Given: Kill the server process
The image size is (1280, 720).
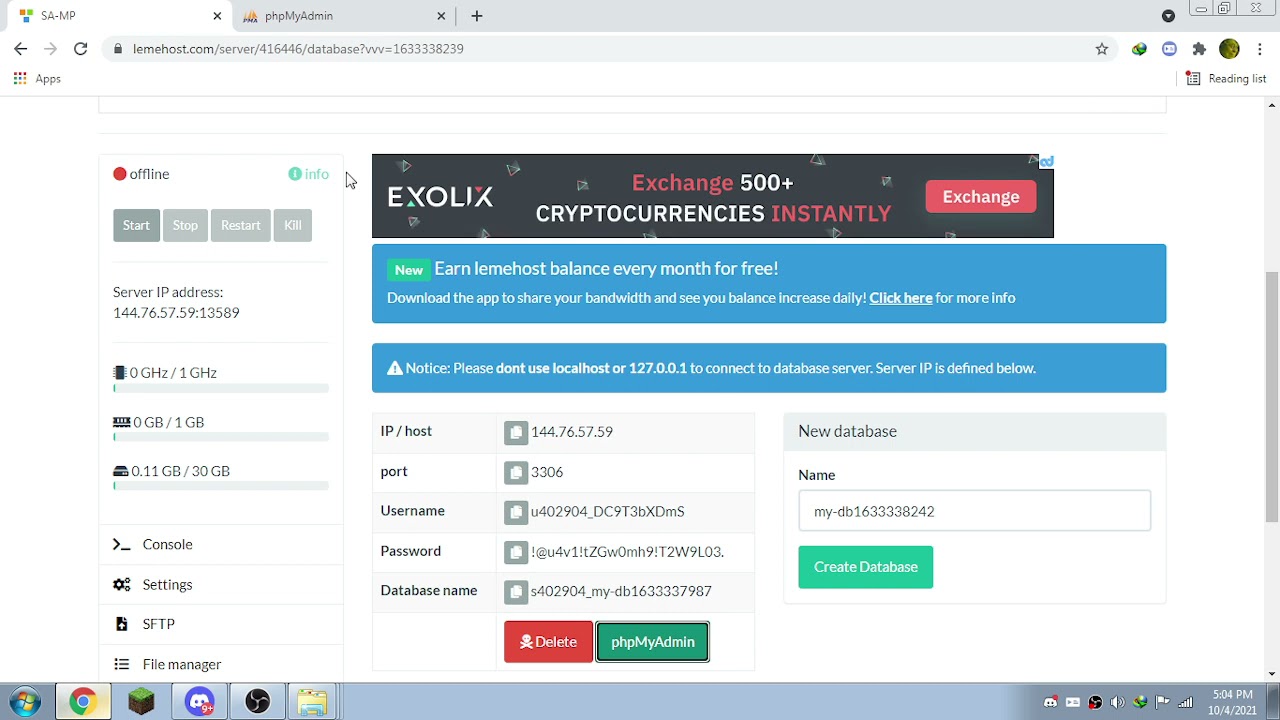Looking at the screenshot, I should coord(293,225).
